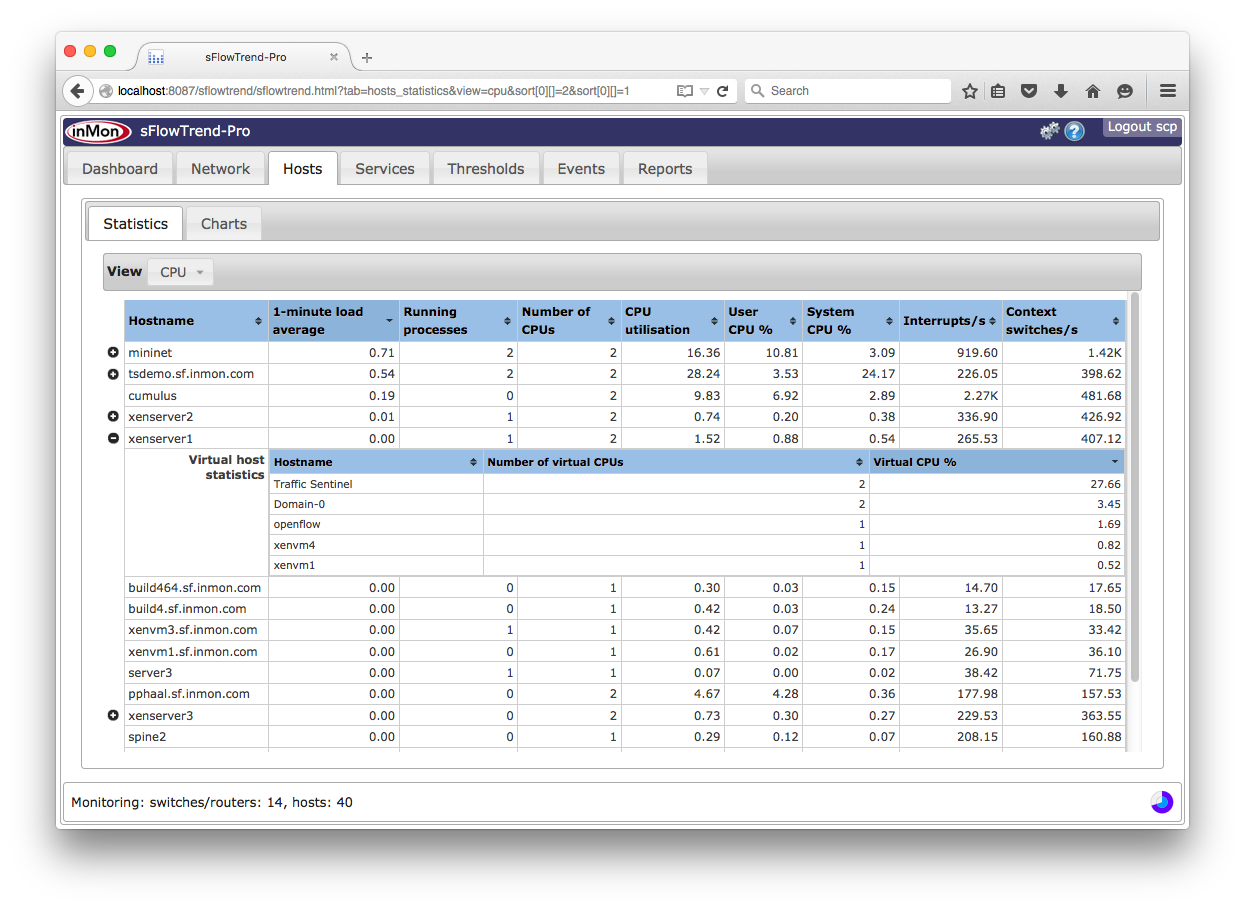Switch to the Charts sub-tab

(224, 224)
